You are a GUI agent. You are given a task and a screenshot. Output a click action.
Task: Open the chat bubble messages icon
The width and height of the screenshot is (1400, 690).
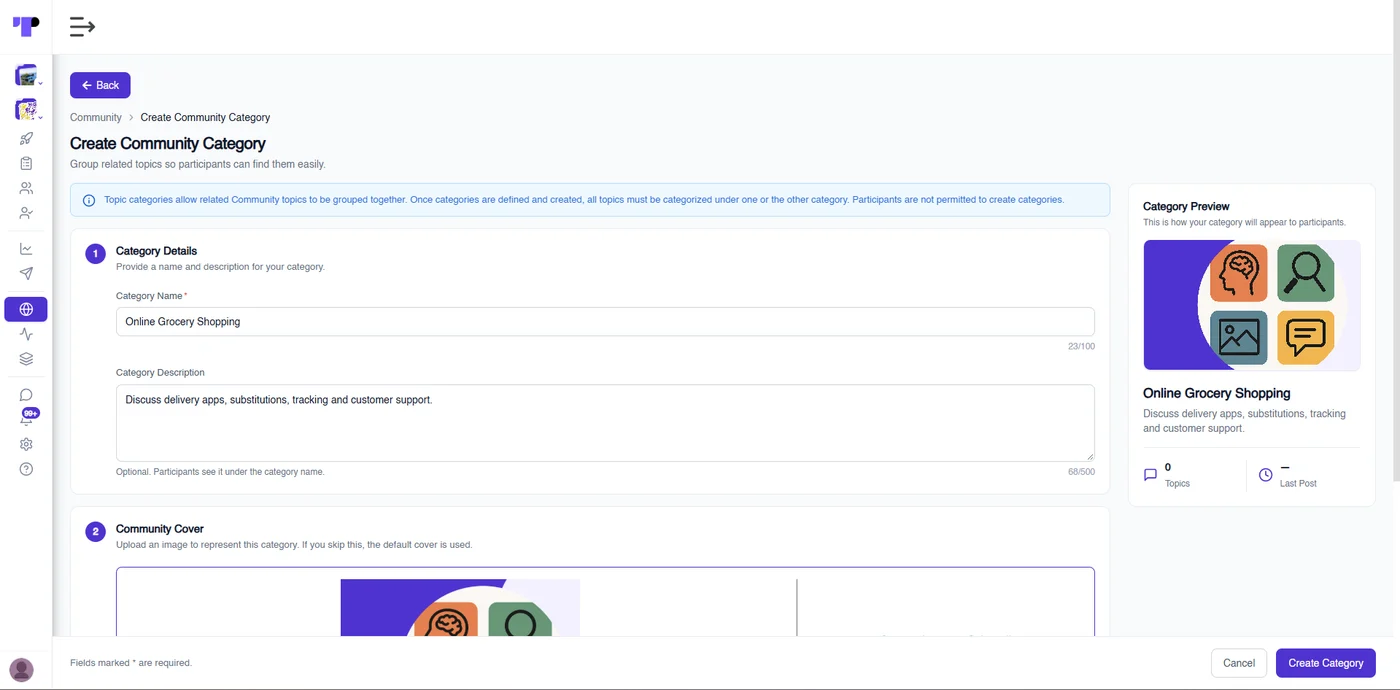pyautogui.click(x=26, y=395)
